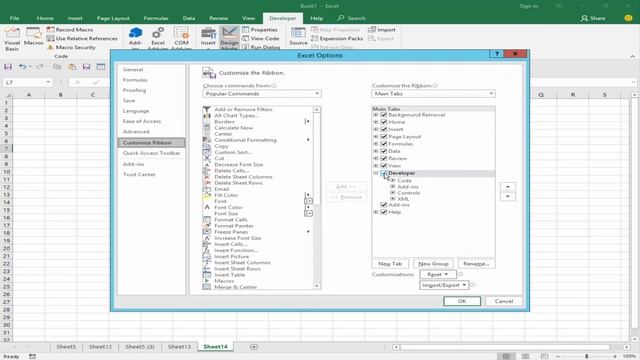
Task: Open the Visual Basic editor icon
Action: (12, 39)
